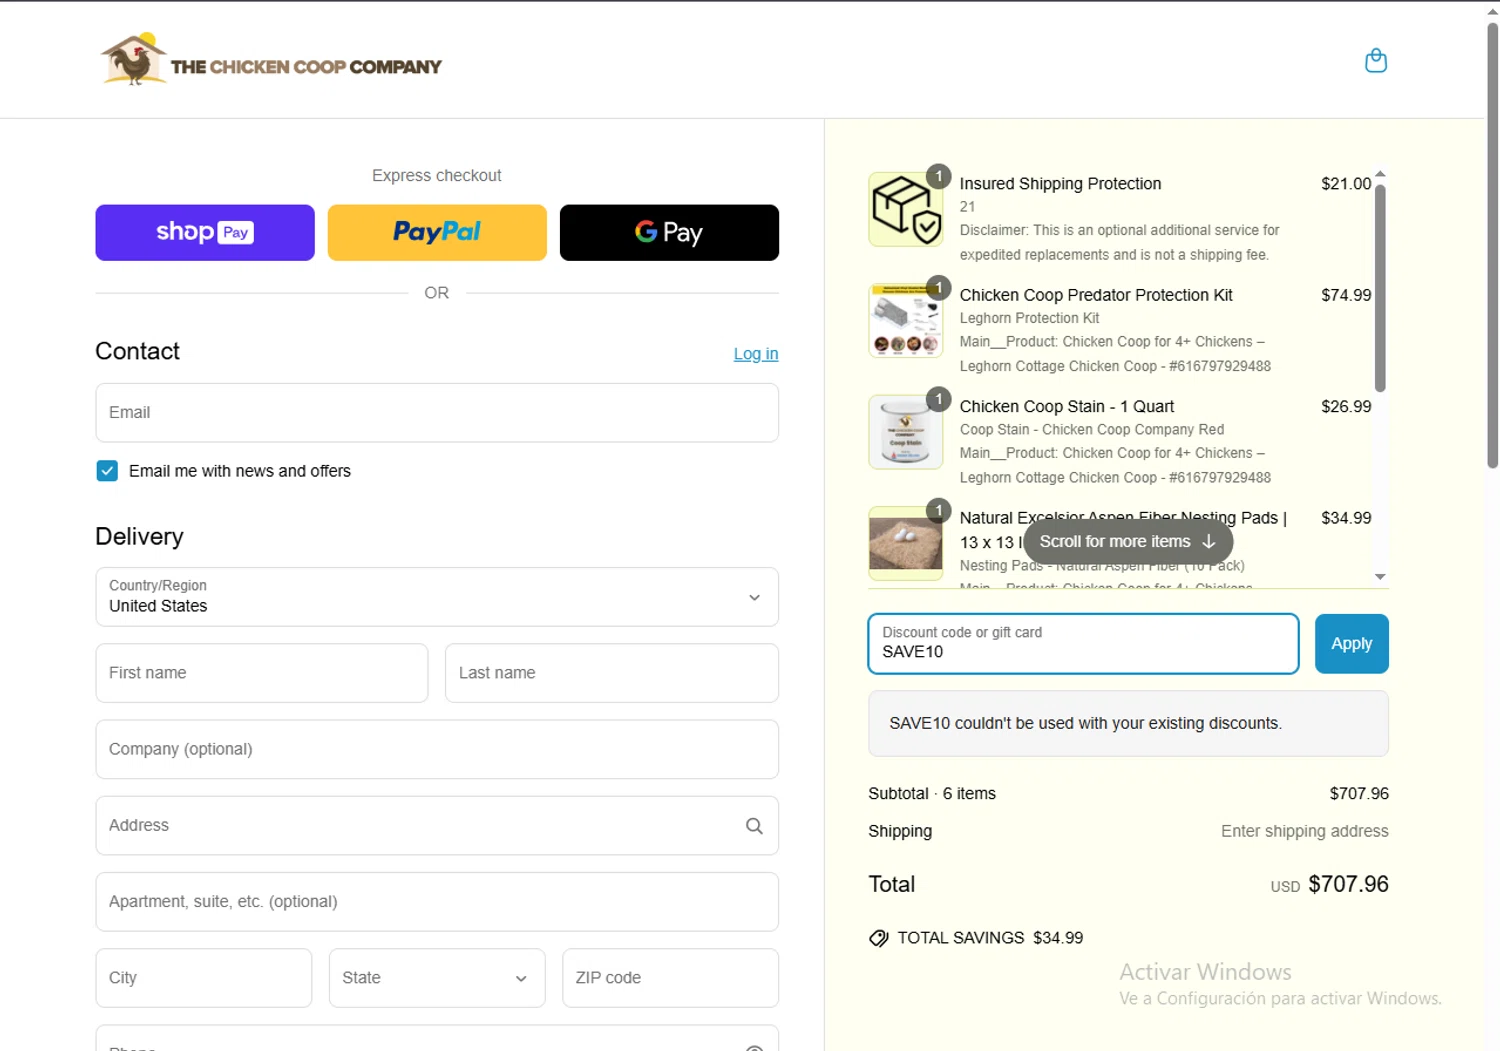
Task: Click The Chicken Coop Company logo
Action: tap(271, 59)
